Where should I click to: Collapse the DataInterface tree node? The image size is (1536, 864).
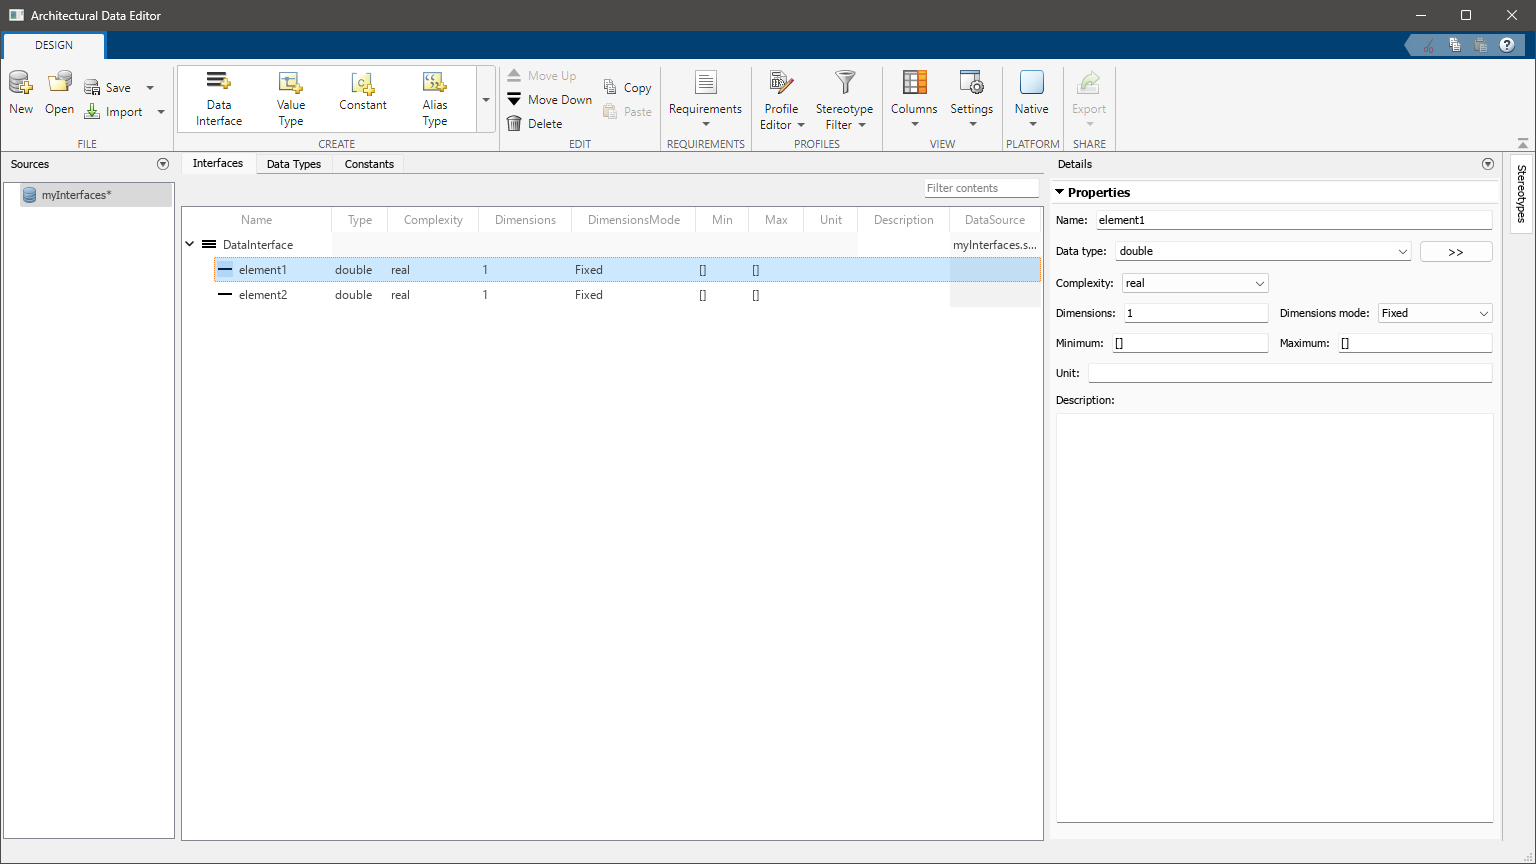[x=190, y=244]
